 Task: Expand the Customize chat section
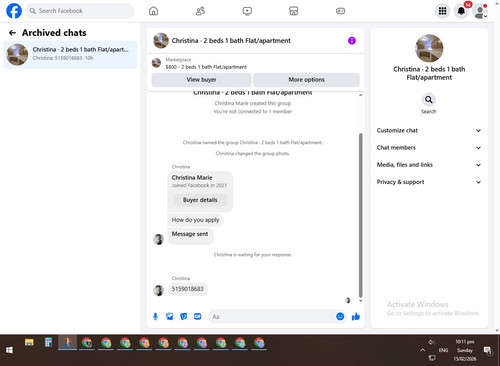tap(429, 131)
